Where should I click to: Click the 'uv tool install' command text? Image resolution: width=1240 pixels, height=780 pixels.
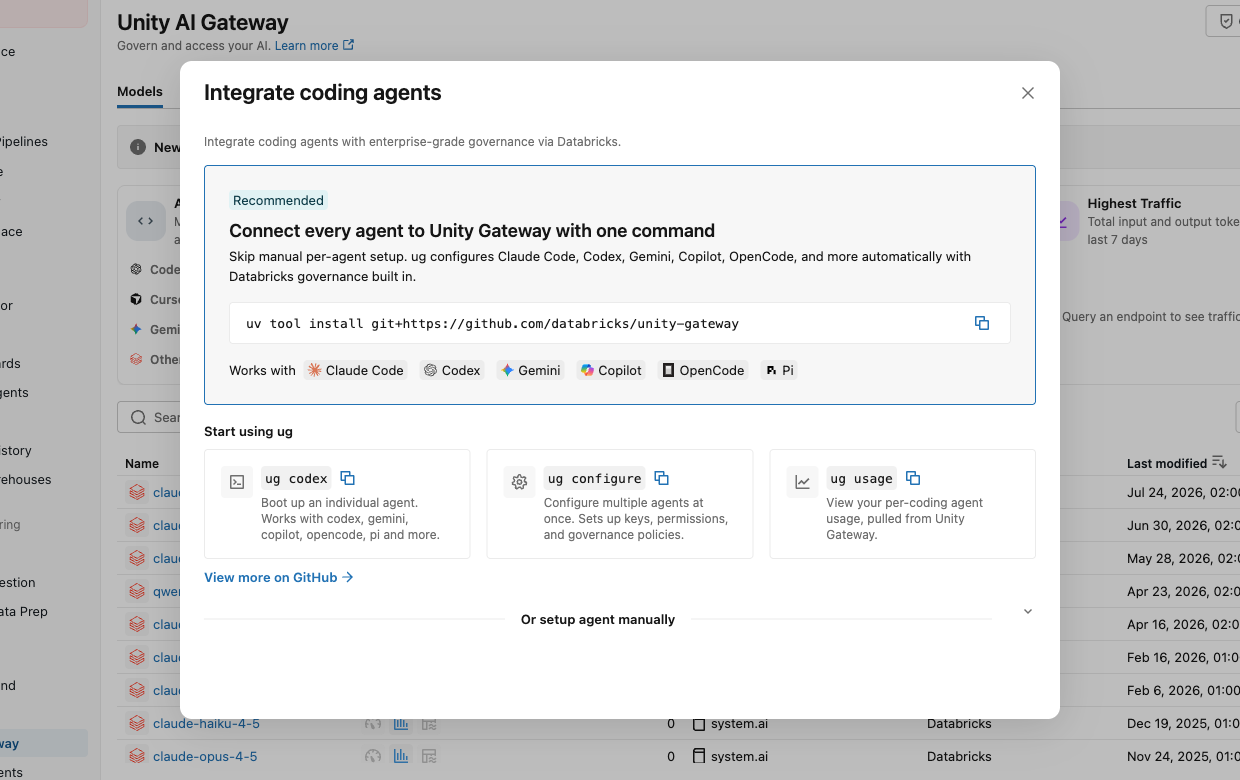493,323
